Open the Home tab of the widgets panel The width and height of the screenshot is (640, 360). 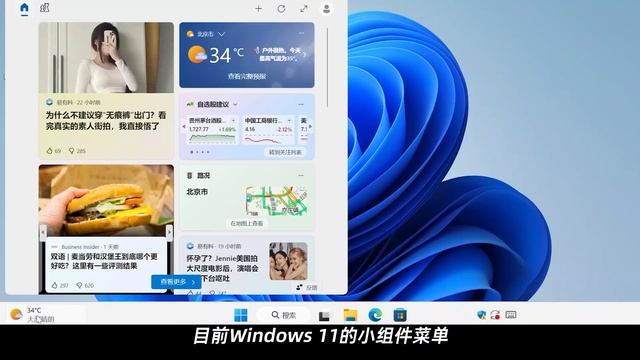[24, 8]
